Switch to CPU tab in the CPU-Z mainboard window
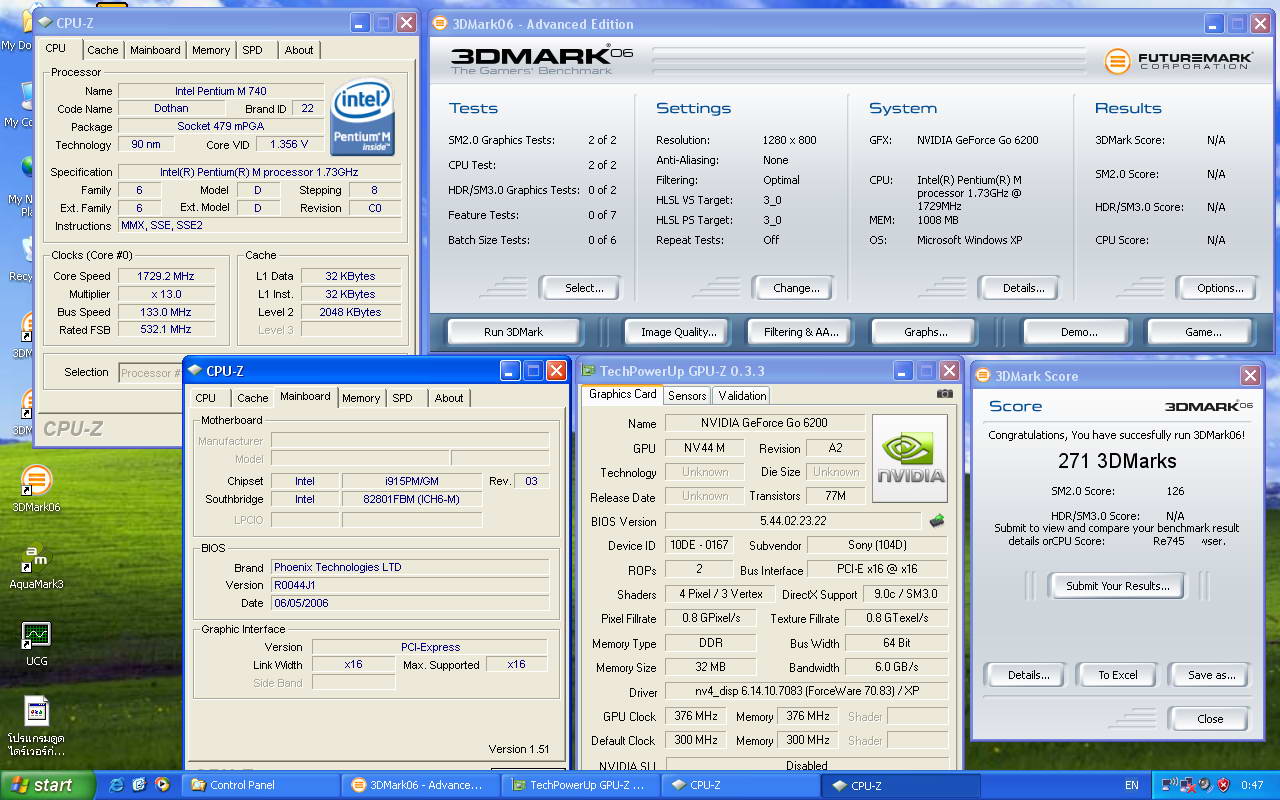The image size is (1280, 800). 206,398
